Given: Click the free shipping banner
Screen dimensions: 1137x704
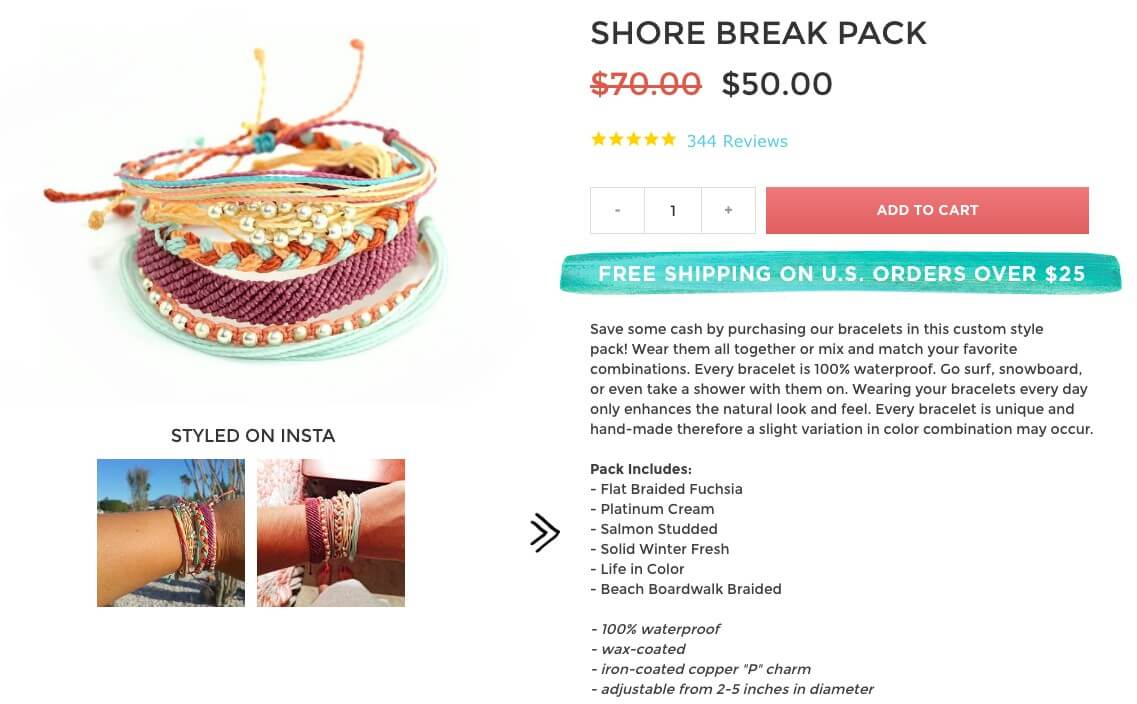Looking at the screenshot, I should (840, 272).
